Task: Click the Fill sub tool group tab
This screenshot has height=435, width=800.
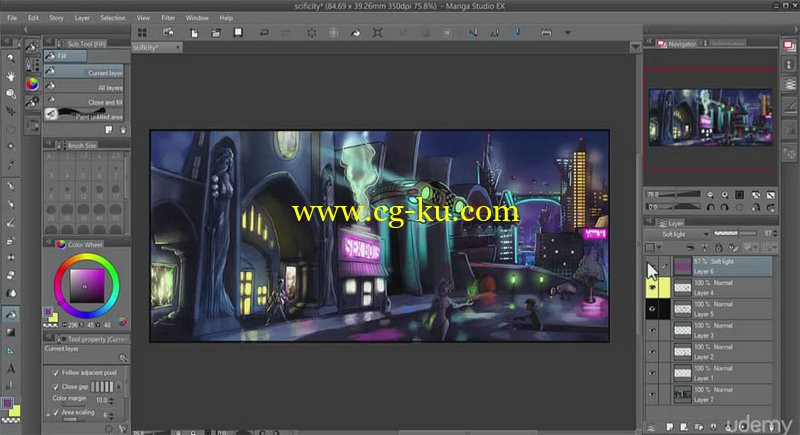Action: [x=64, y=56]
